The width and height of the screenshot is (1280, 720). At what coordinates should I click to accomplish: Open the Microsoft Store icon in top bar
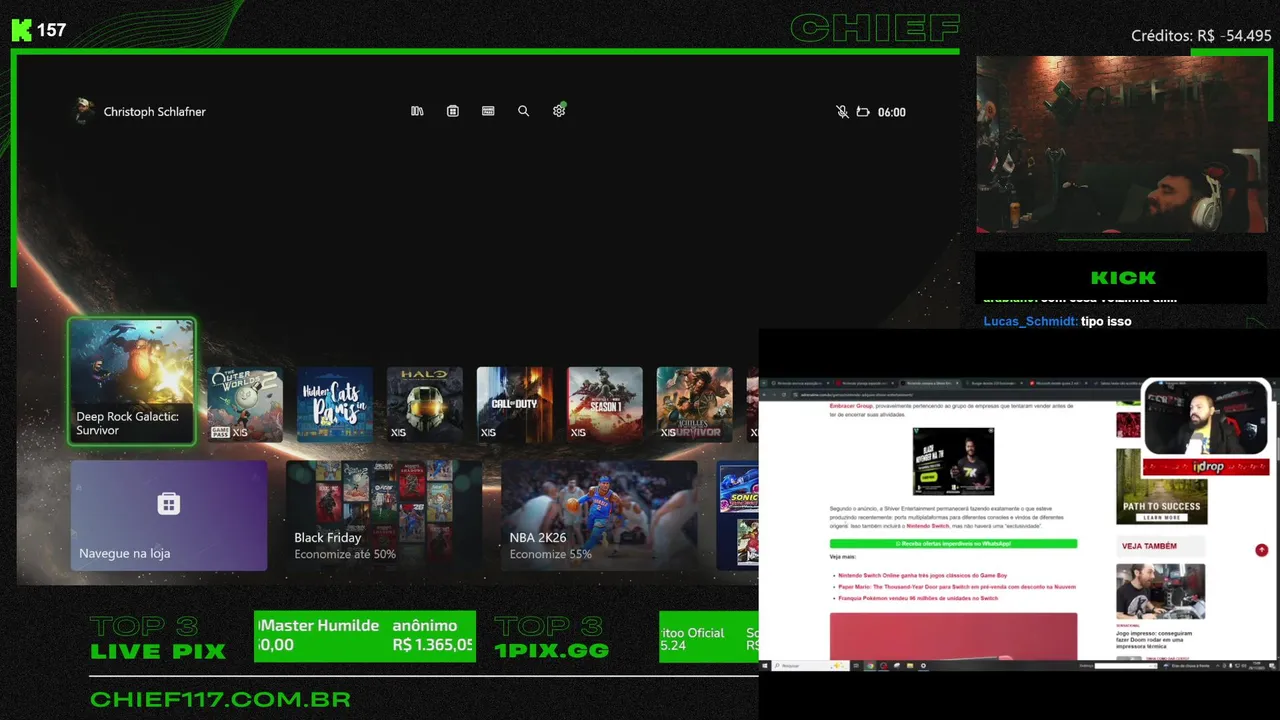coord(453,111)
